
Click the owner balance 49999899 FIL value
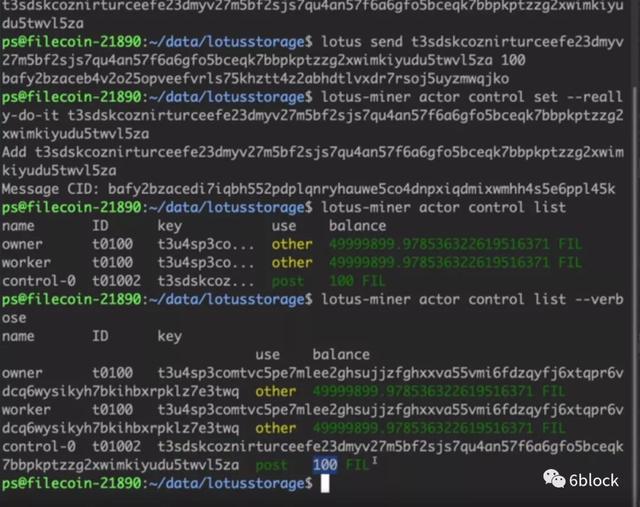pyautogui.click(x=455, y=244)
